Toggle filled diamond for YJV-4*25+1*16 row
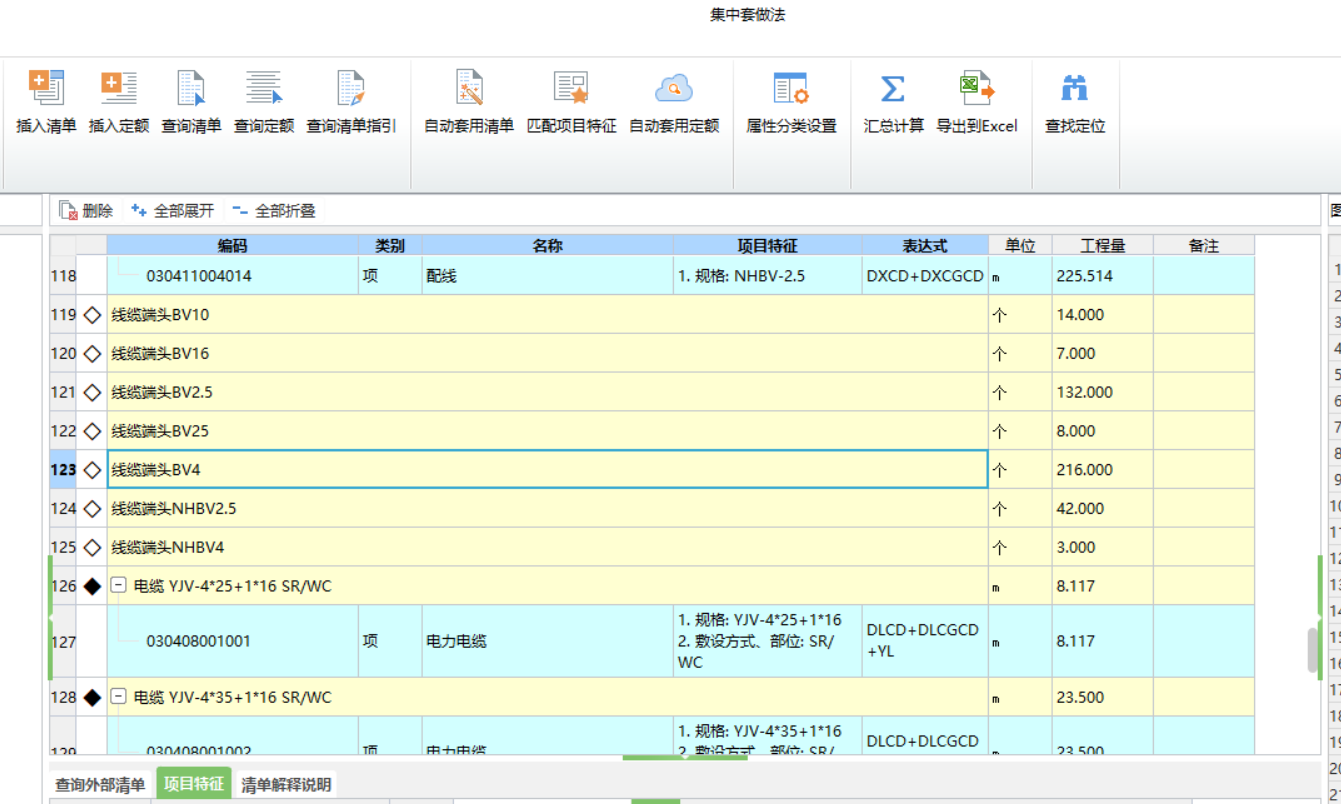Image resolution: width=1341 pixels, height=804 pixels. 92,586
